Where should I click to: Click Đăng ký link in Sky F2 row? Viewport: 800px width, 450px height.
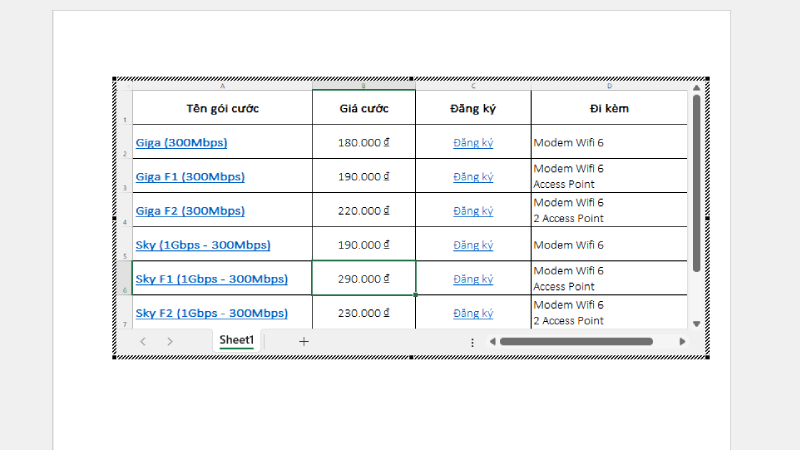click(x=473, y=313)
